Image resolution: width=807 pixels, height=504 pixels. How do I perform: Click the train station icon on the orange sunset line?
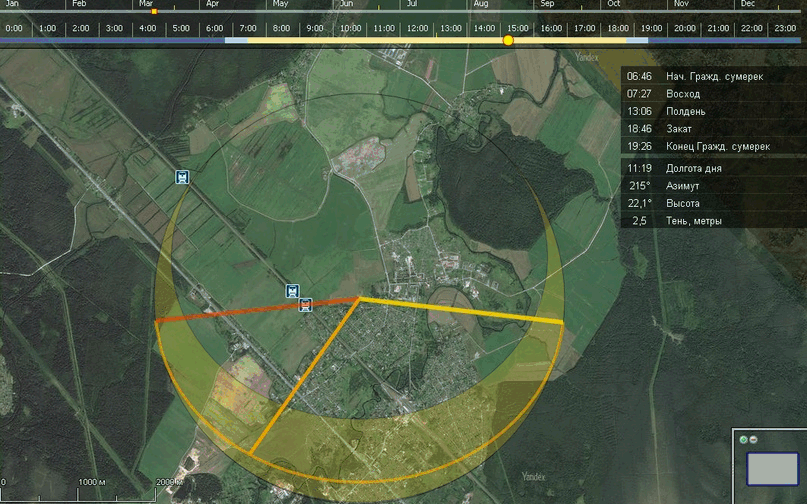[x=306, y=304]
